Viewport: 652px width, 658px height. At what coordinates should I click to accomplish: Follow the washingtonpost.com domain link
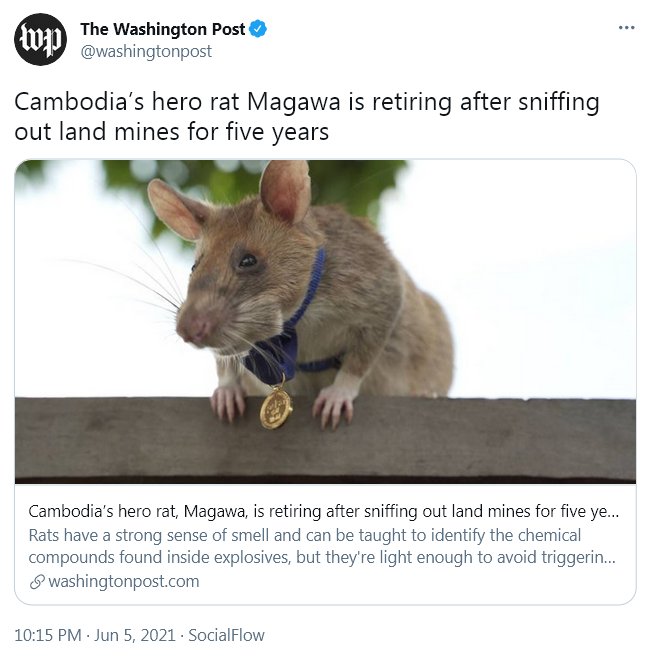click(124, 582)
